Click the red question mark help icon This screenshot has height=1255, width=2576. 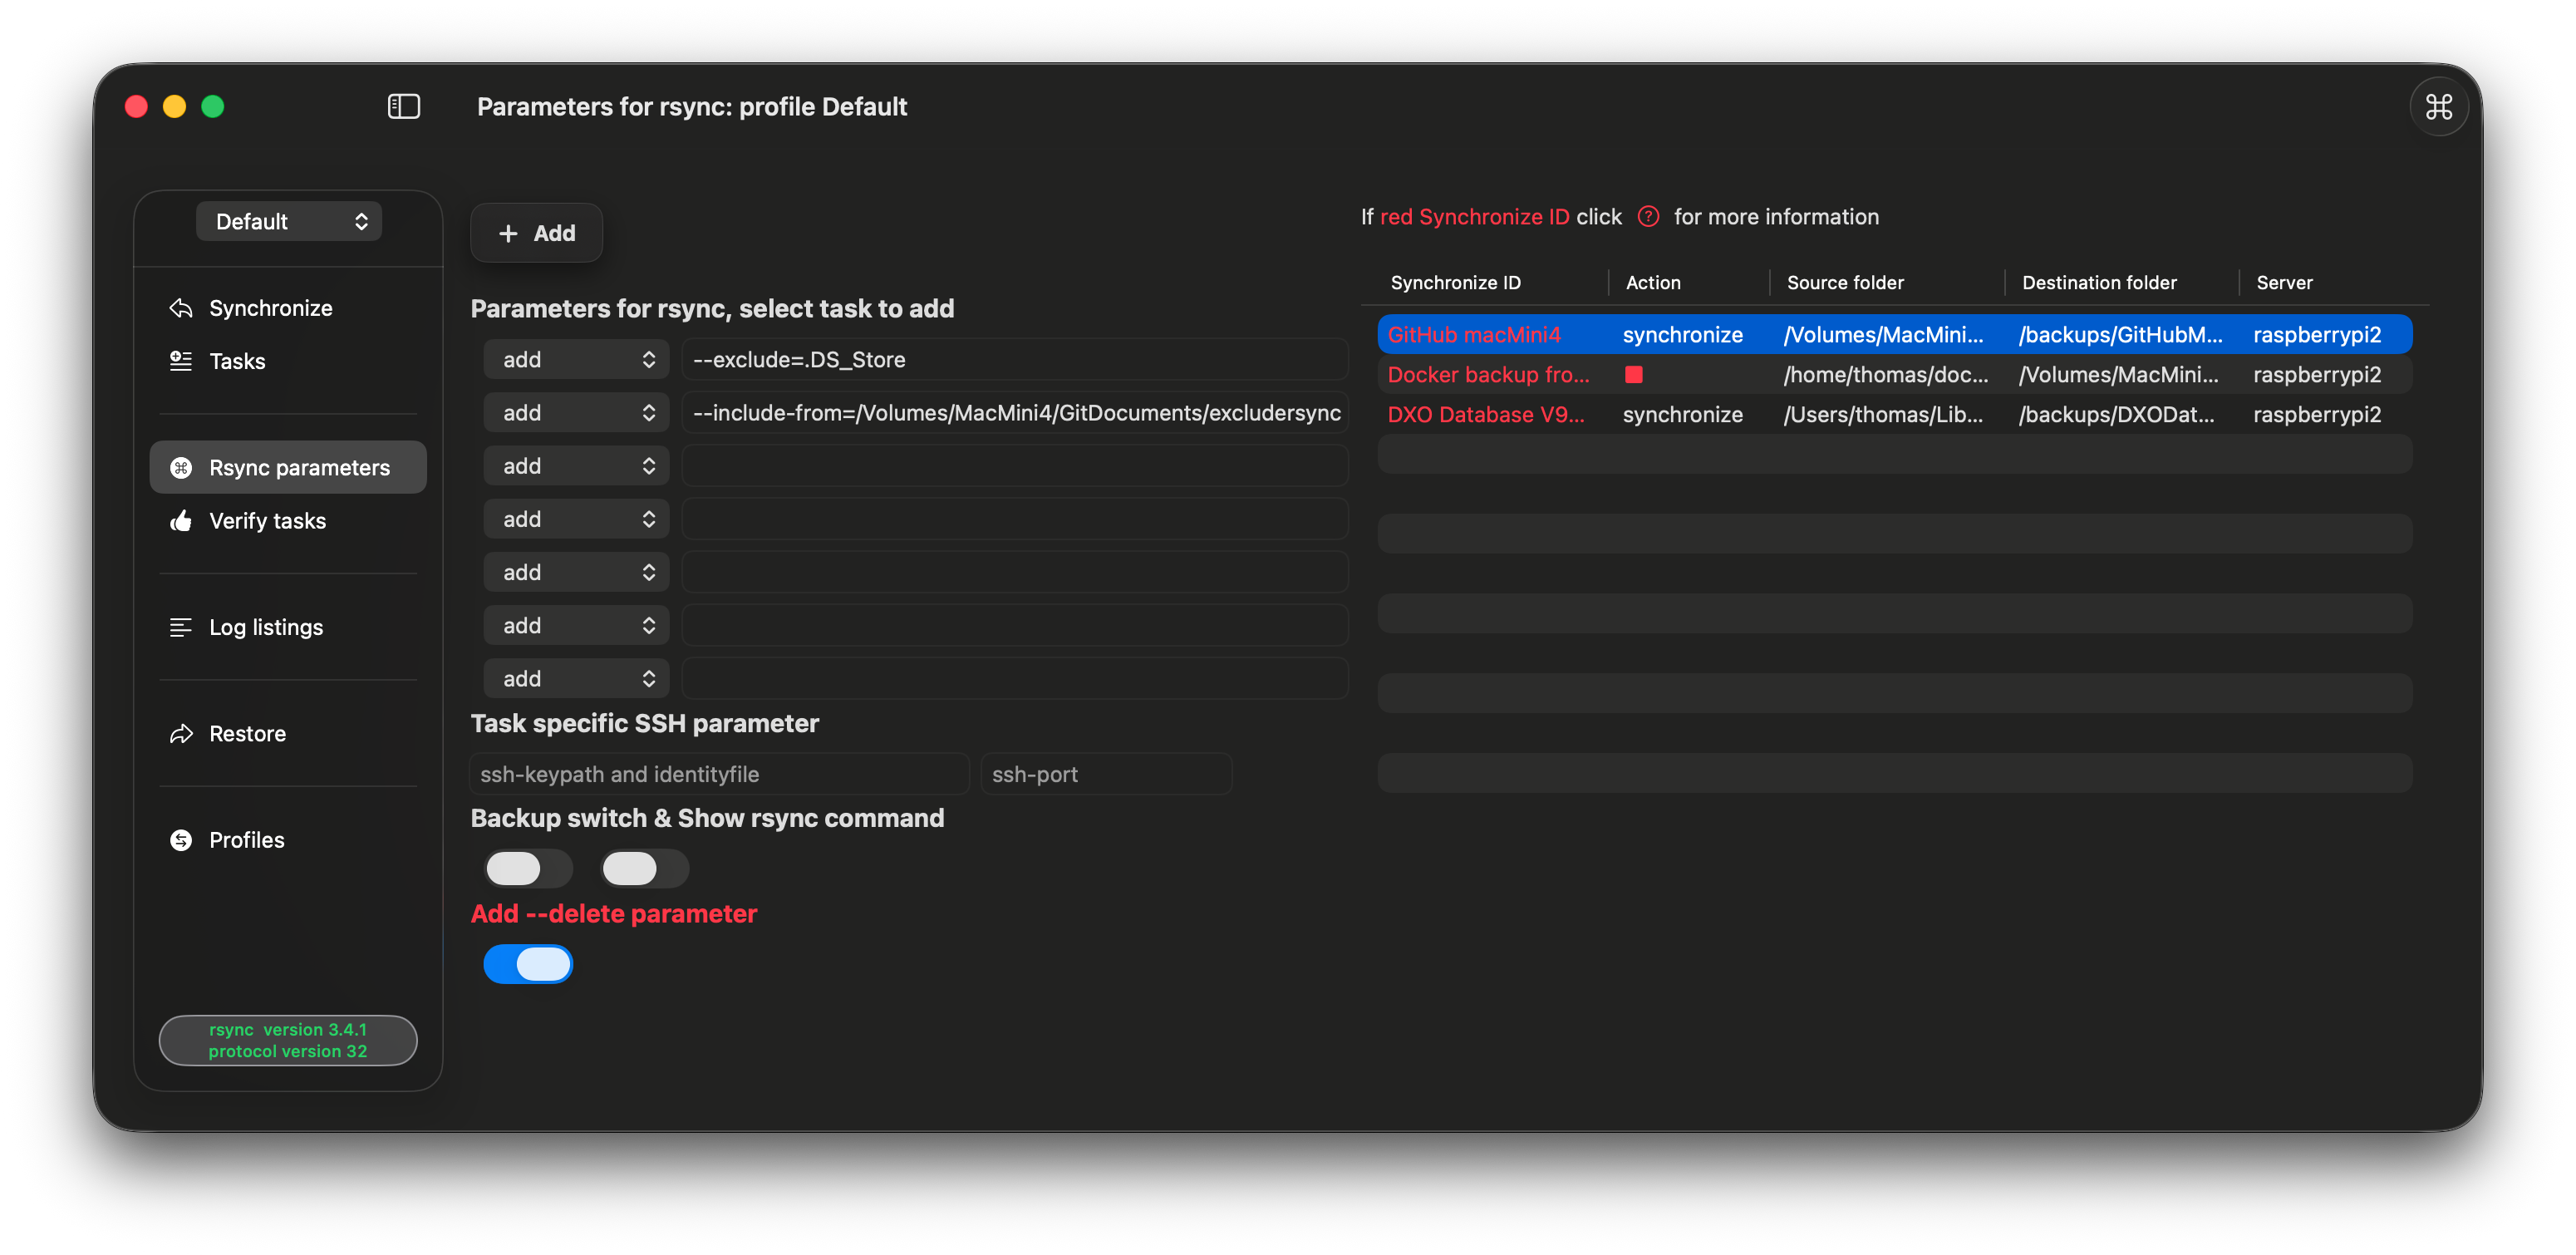(x=1648, y=216)
